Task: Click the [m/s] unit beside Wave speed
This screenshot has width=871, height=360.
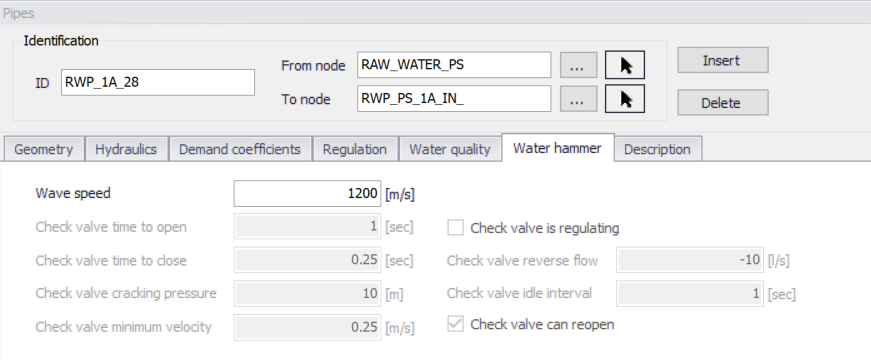Action: click(x=400, y=194)
